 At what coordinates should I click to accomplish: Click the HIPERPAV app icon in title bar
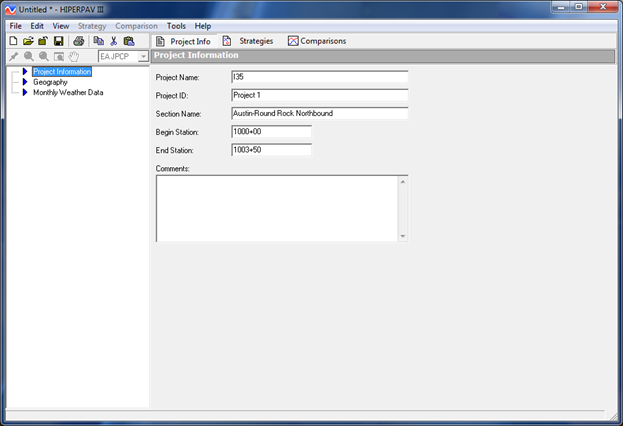click(x=10, y=10)
